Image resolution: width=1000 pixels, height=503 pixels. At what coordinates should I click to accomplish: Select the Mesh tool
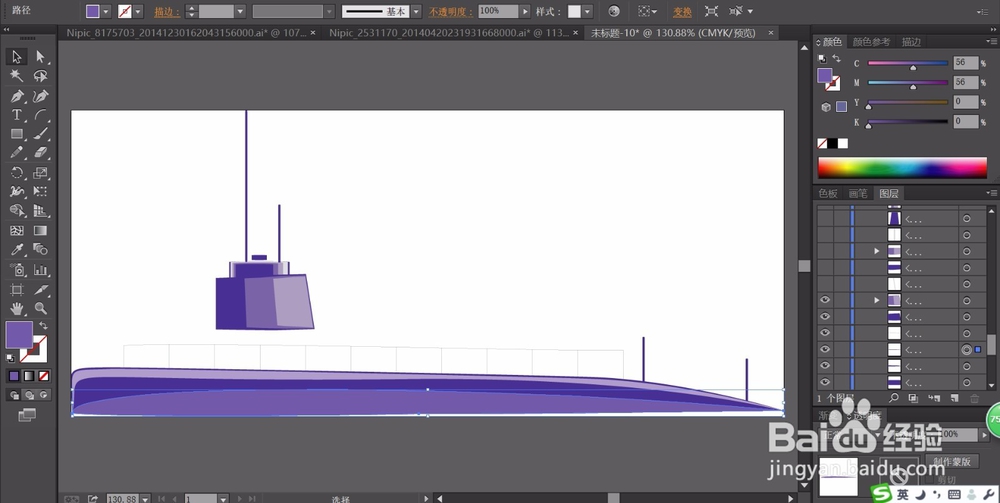[17, 230]
